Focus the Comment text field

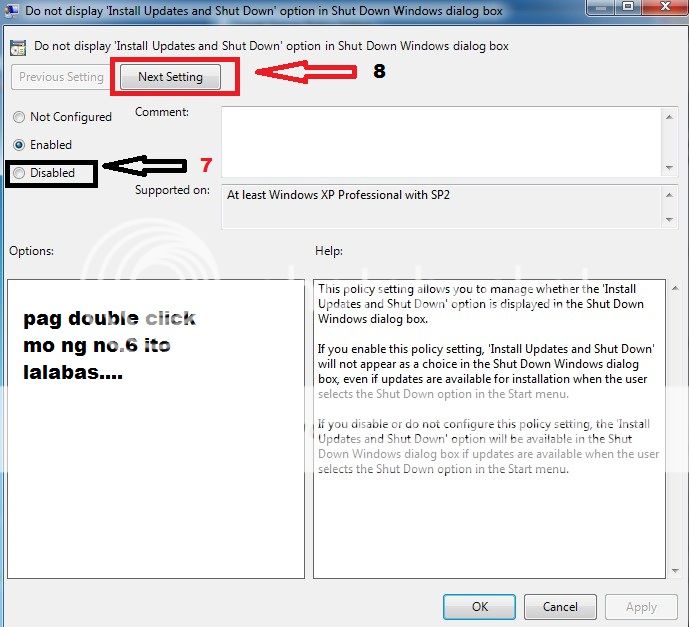coord(440,141)
